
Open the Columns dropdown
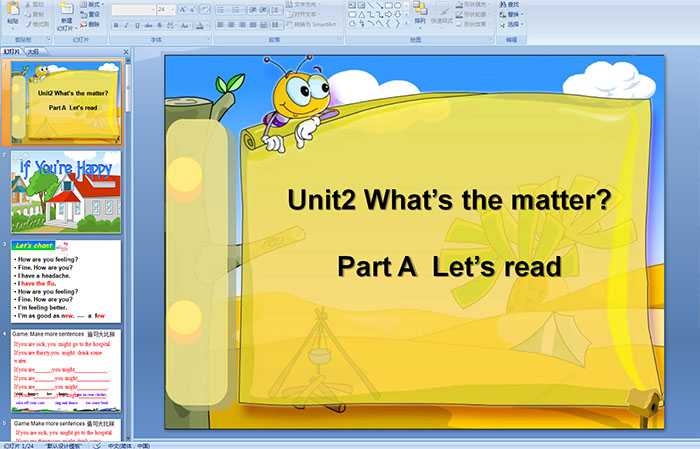click(x=276, y=25)
